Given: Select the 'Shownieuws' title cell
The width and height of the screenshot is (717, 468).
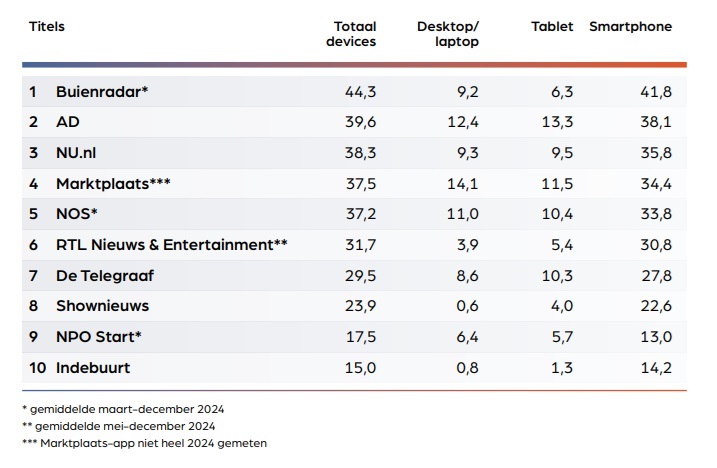Looking at the screenshot, I should pyautogui.click(x=102, y=306).
